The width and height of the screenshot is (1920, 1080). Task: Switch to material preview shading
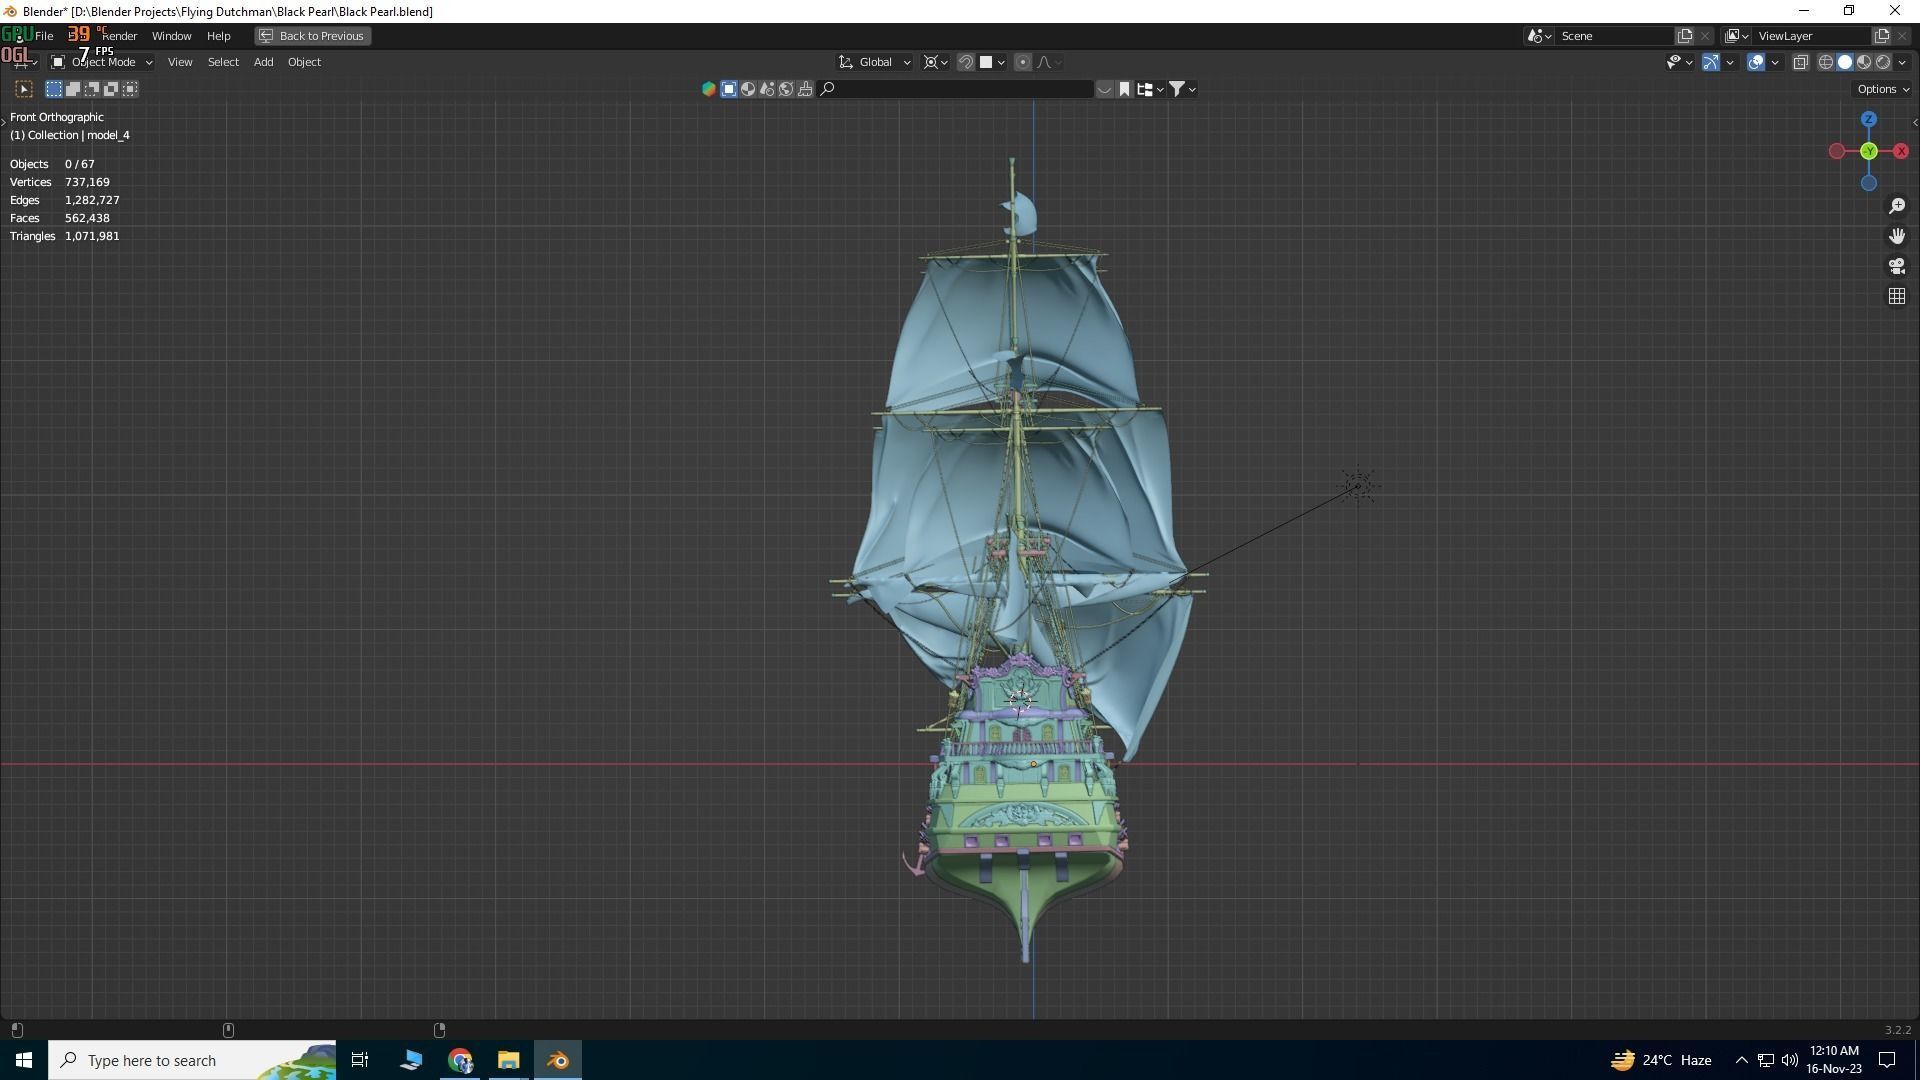1864,62
